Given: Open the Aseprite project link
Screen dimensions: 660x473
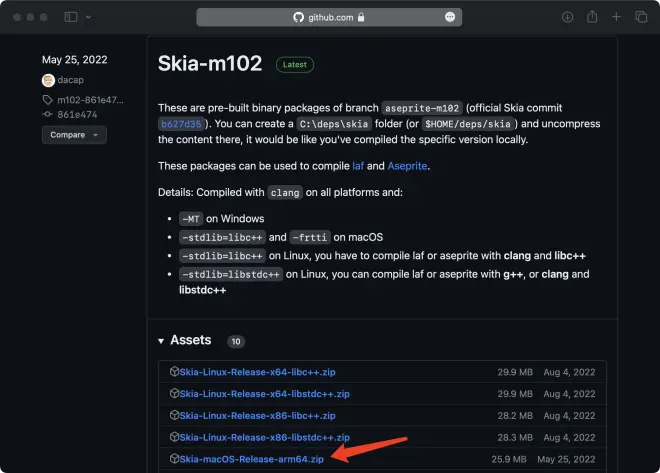Looking at the screenshot, I should (x=407, y=166).
